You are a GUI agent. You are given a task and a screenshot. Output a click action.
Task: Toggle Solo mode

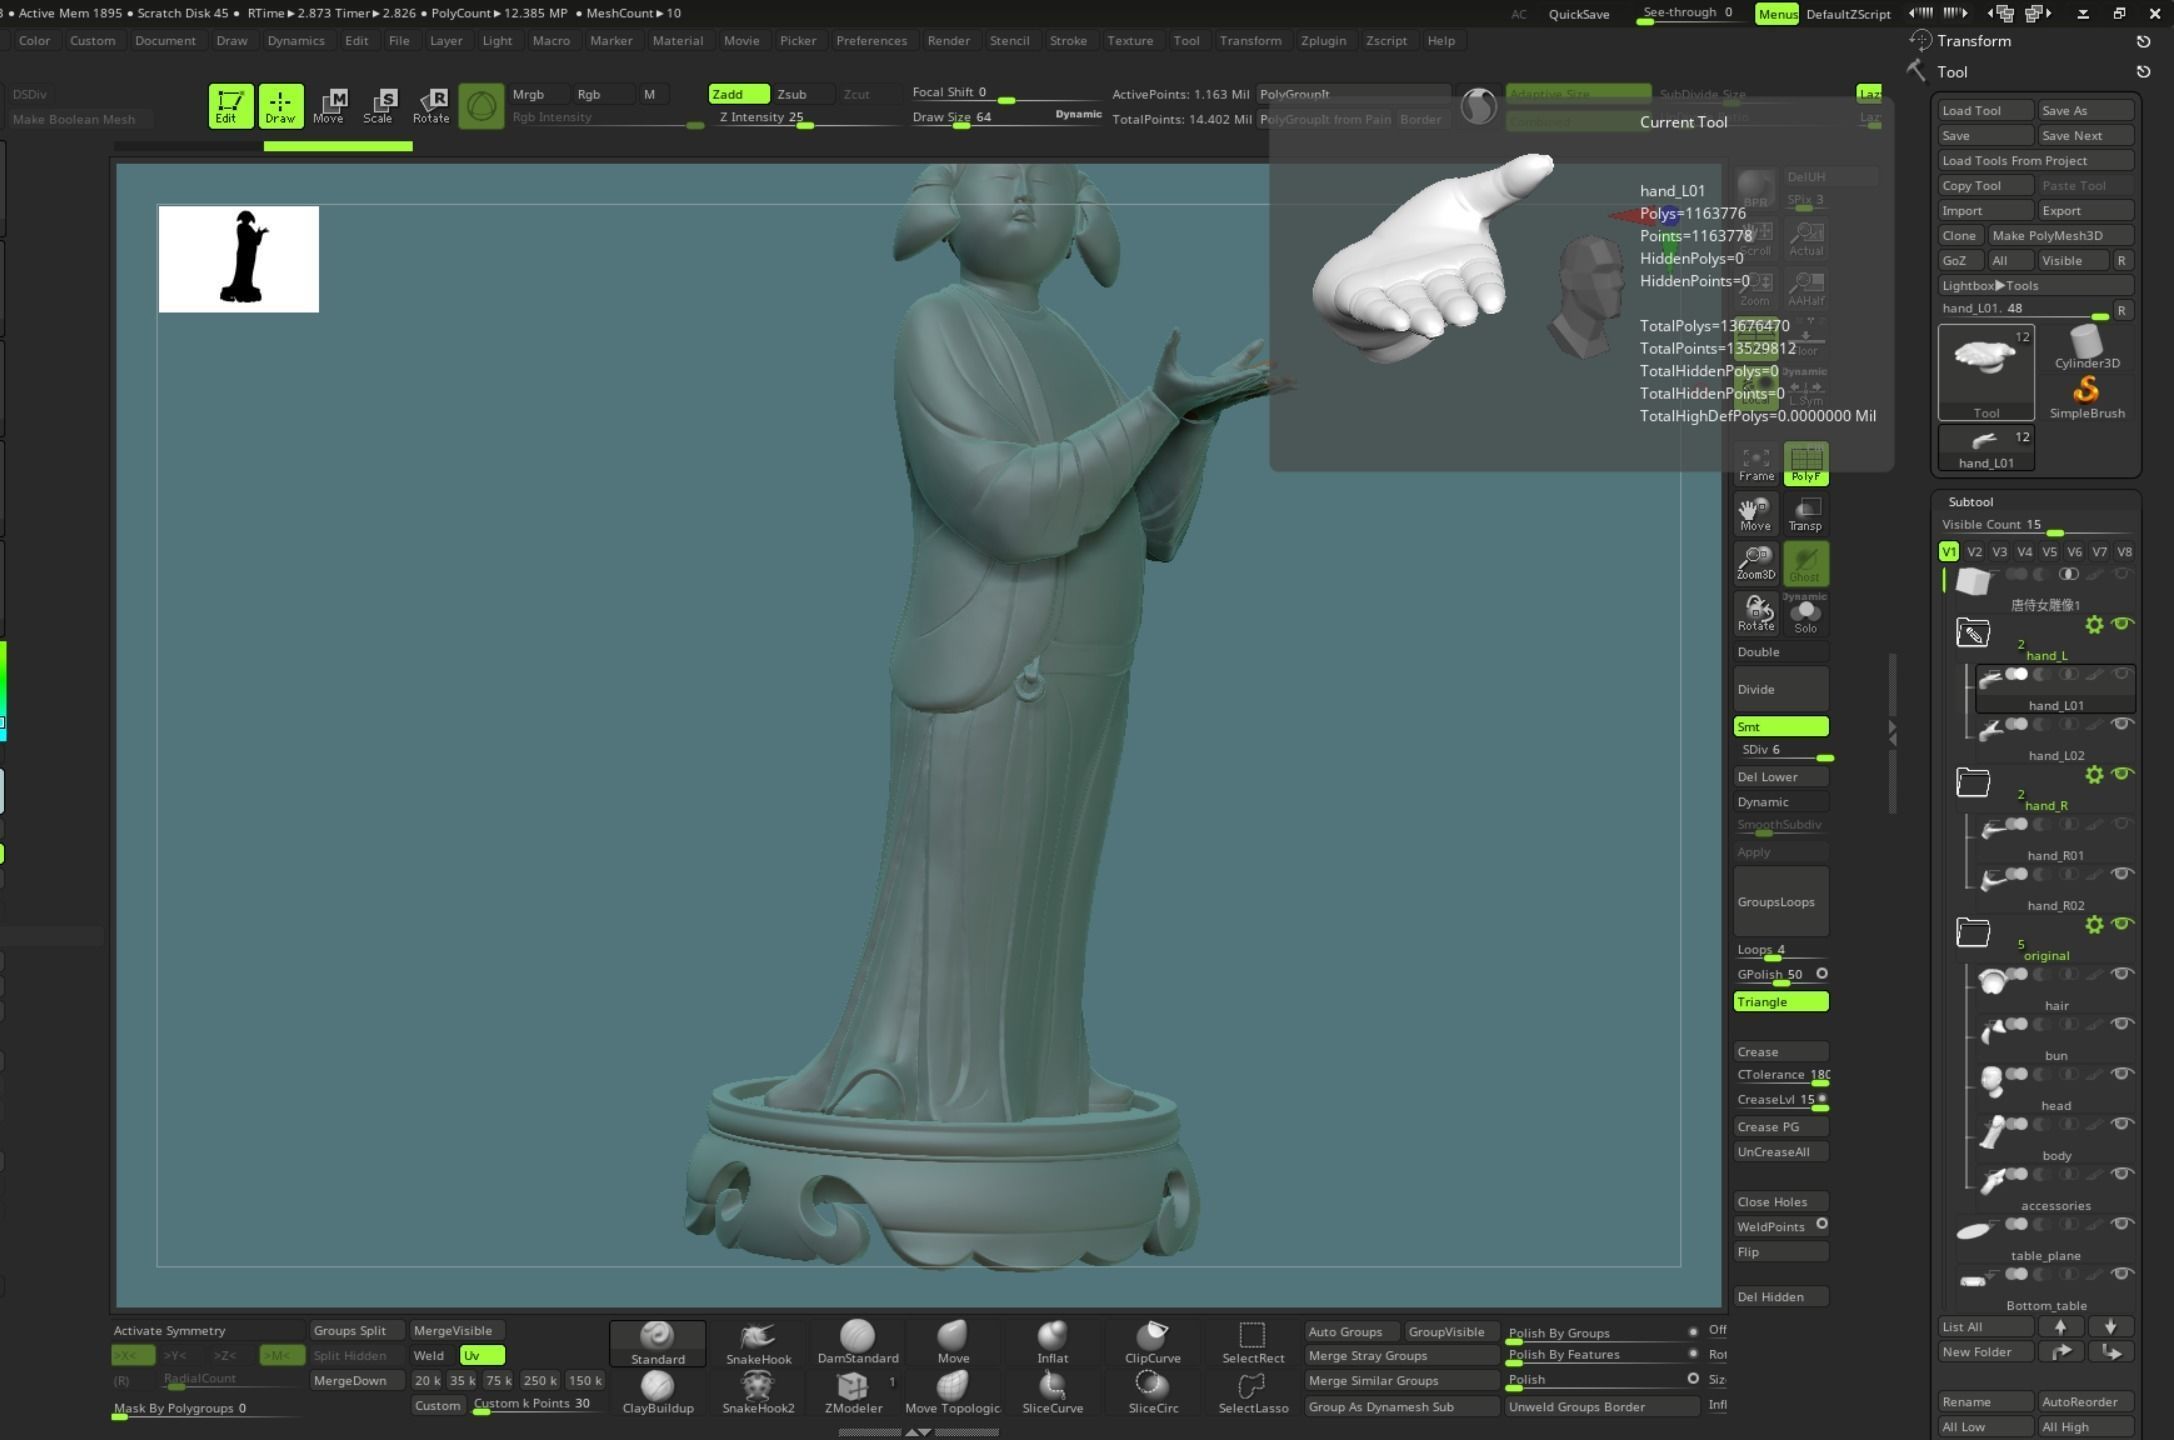click(x=1806, y=613)
